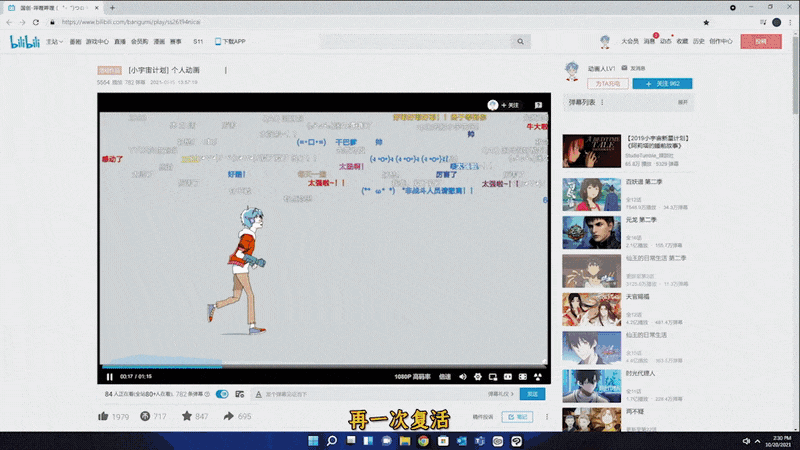
Task: Open a new browser tab
Action: pos(112,8)
